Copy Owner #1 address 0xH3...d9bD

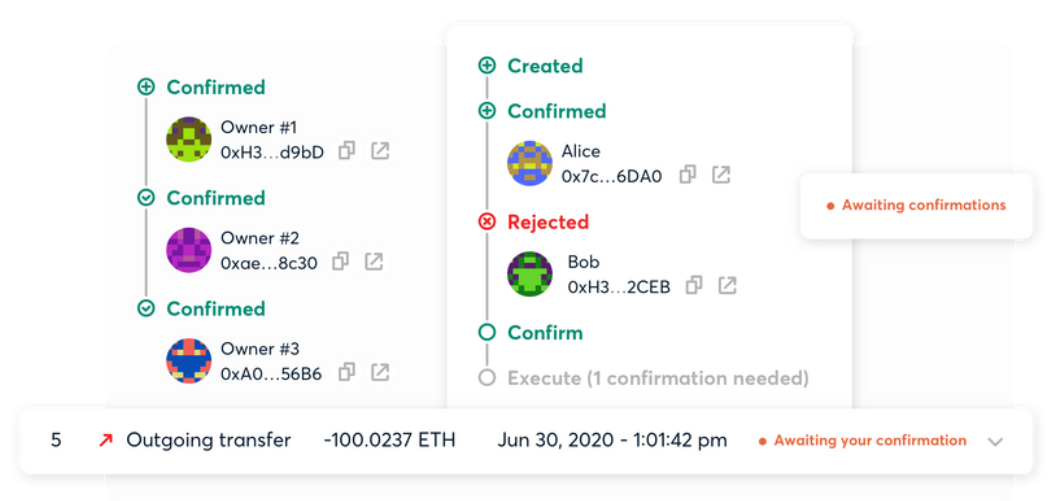click(x=347, y=151)
